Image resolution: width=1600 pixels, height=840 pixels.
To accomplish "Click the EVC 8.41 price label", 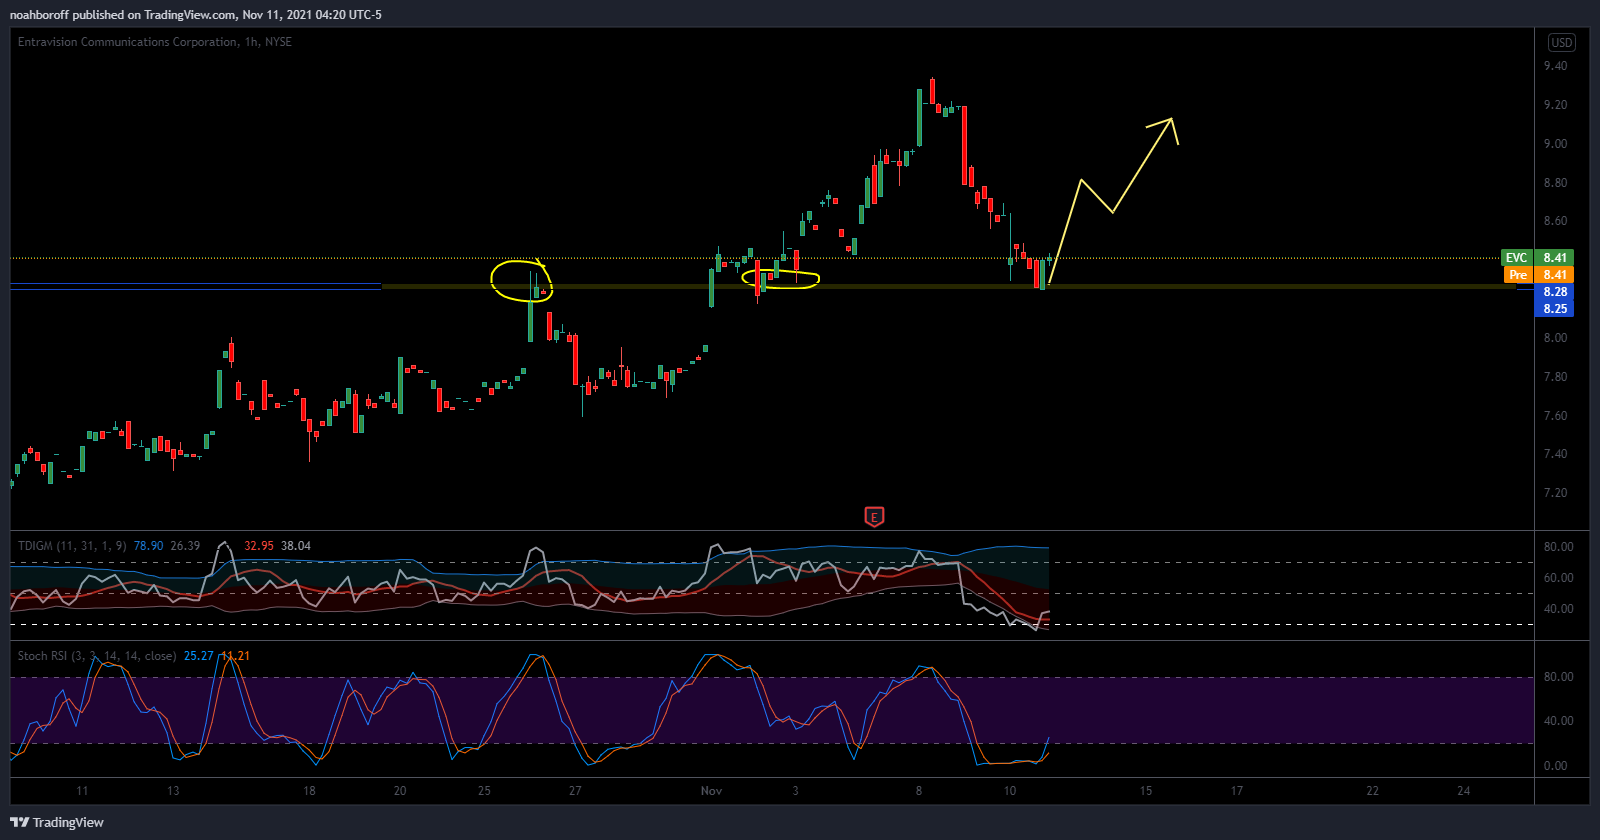I will (1537, 258).
